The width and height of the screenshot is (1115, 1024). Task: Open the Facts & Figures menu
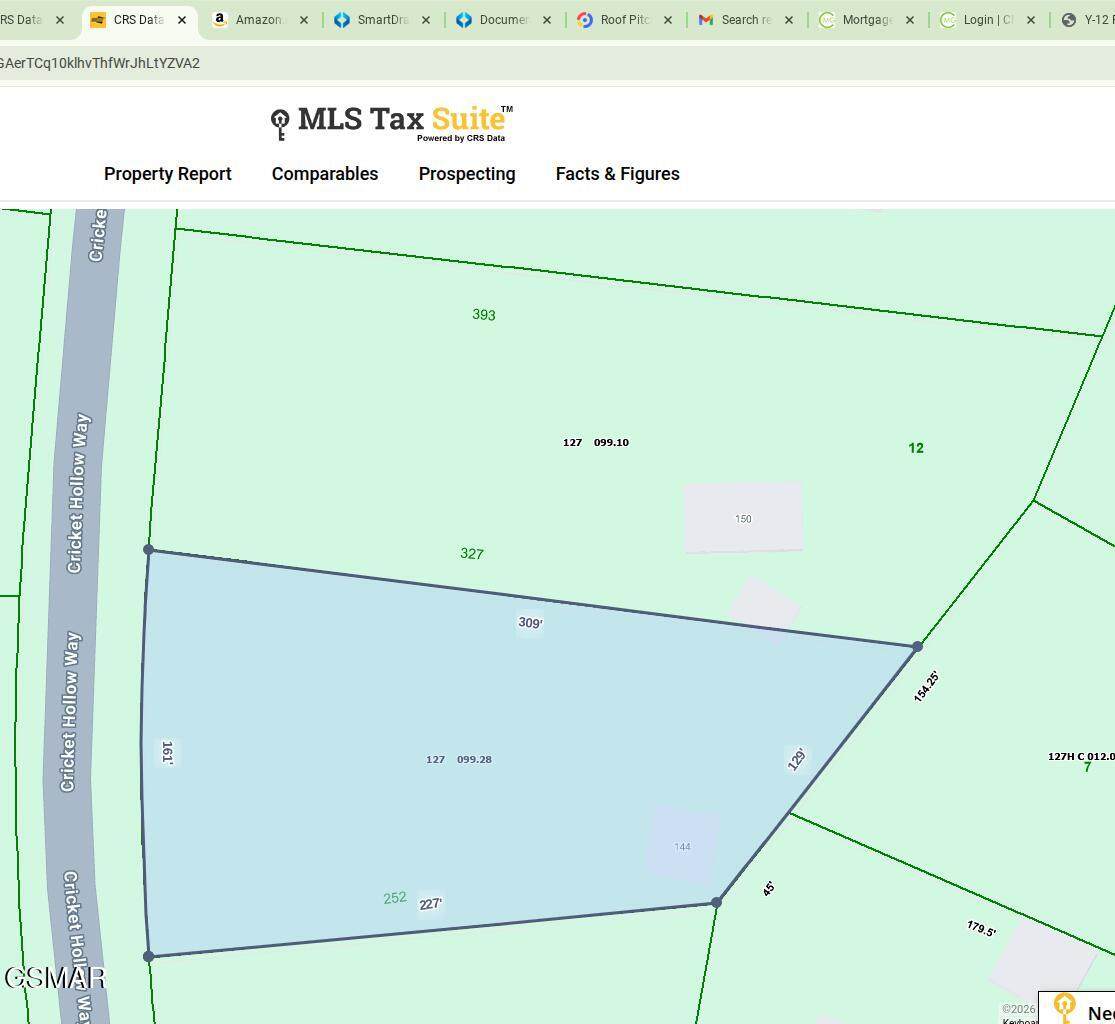tap(617, 174)
